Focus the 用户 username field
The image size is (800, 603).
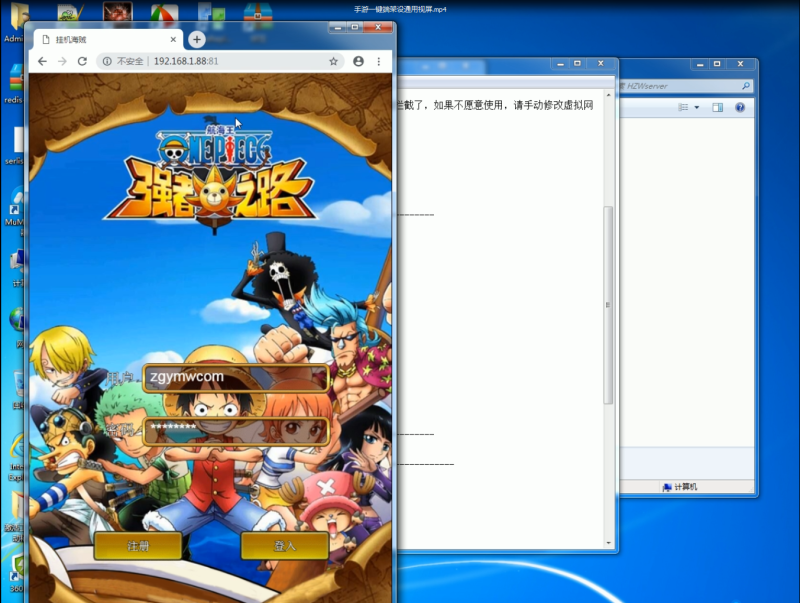236,378
